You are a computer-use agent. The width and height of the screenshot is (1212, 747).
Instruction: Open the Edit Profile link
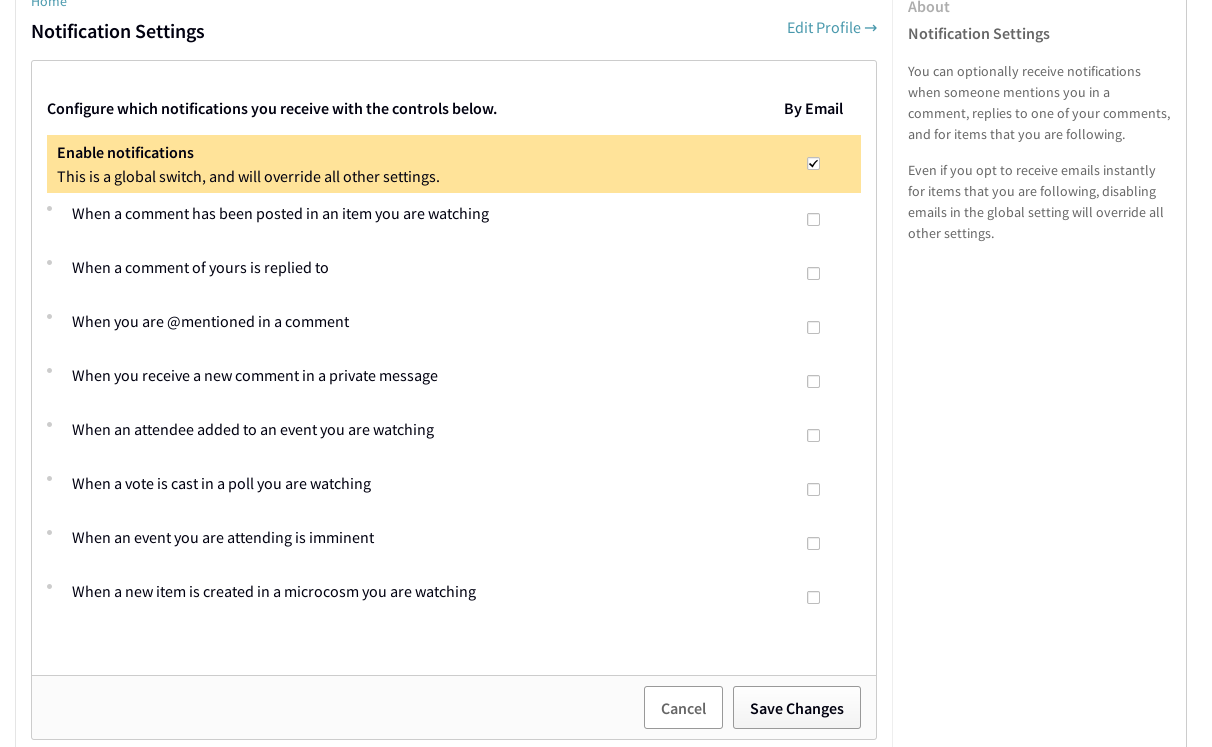point(832,28)
